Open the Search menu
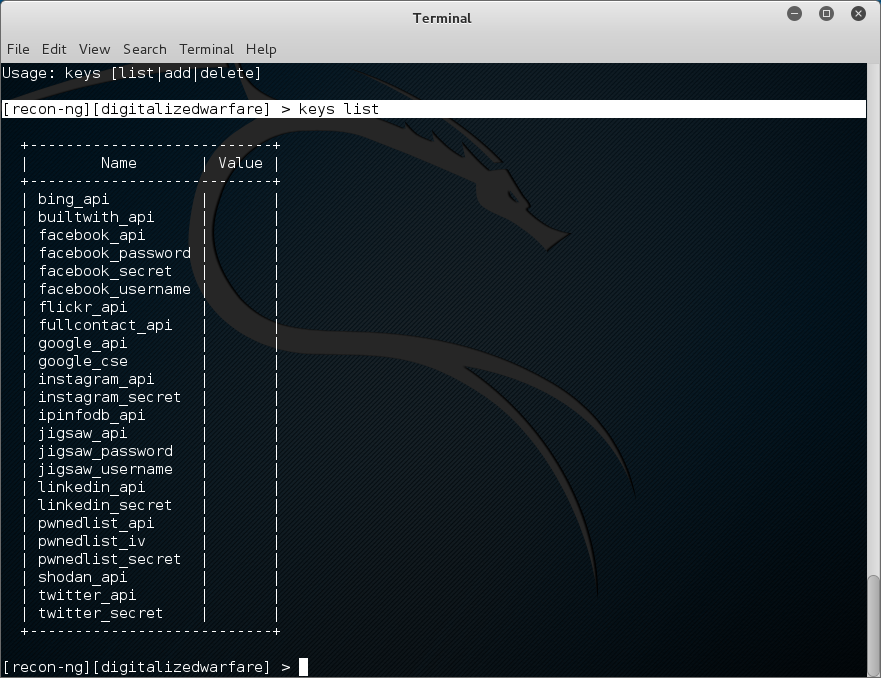Viewport: 881px width, 678px height. point(145,49)
